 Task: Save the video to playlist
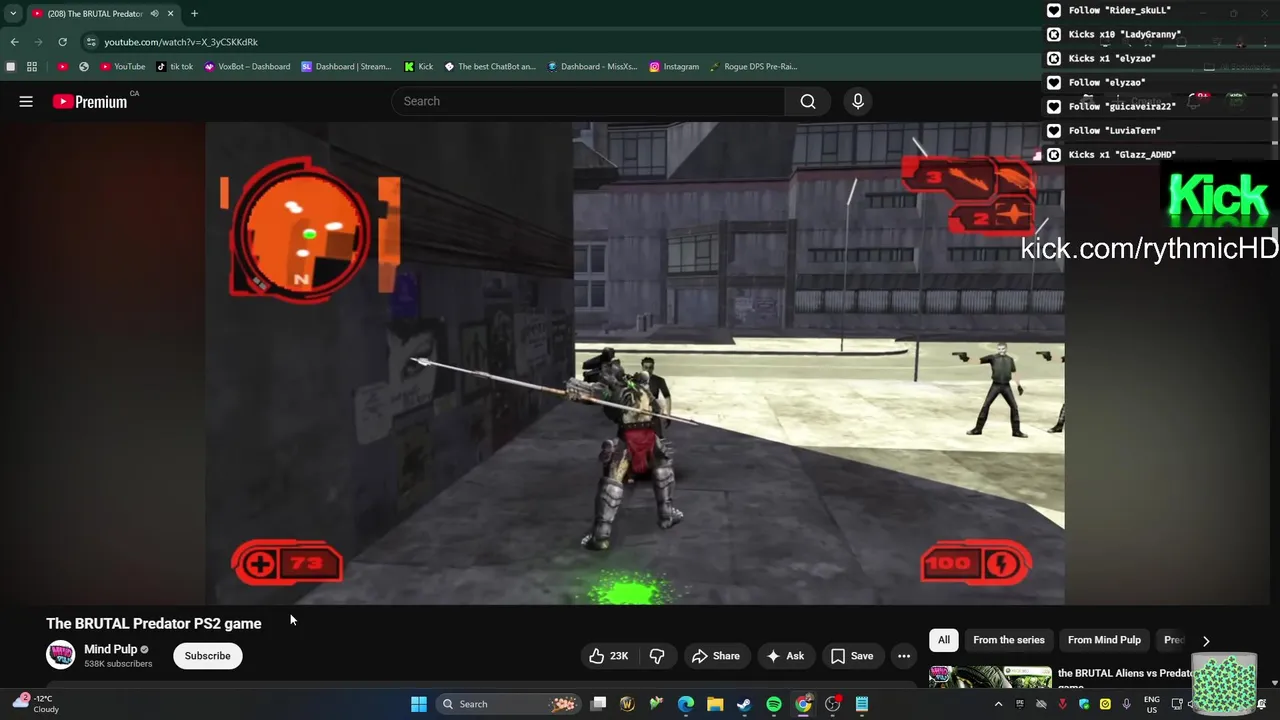click(x=852, y=656)
